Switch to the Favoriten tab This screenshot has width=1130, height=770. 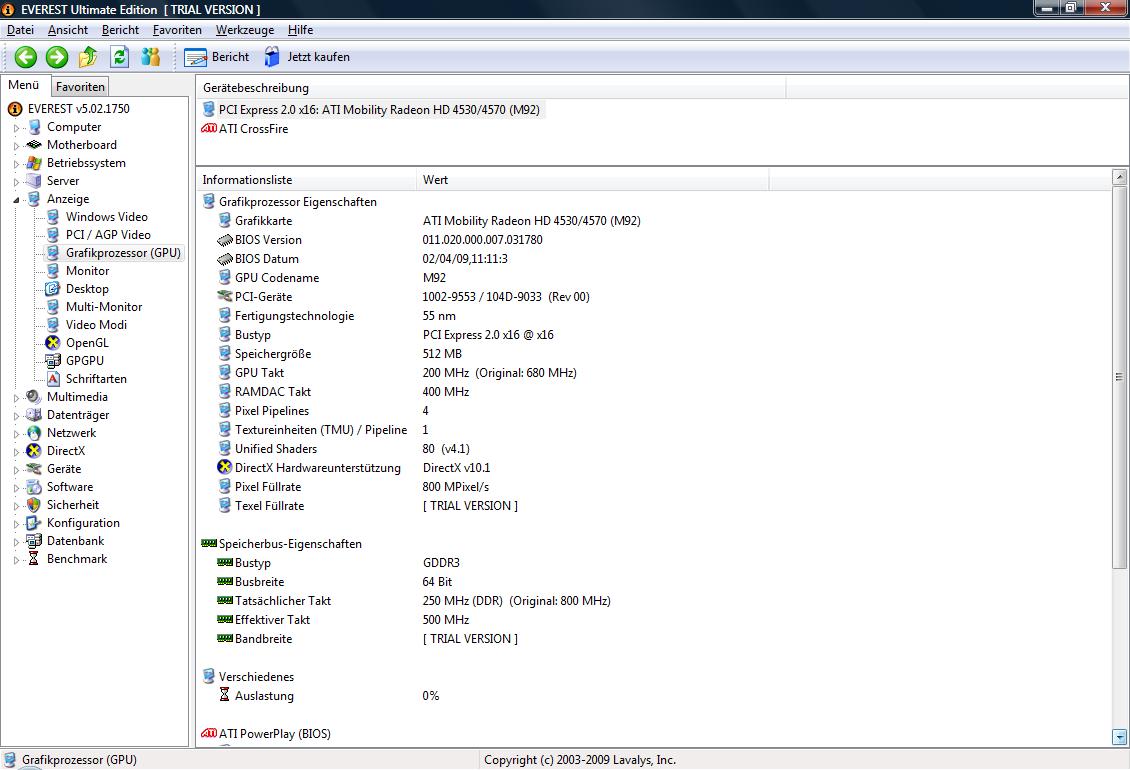tap(80, 87)
